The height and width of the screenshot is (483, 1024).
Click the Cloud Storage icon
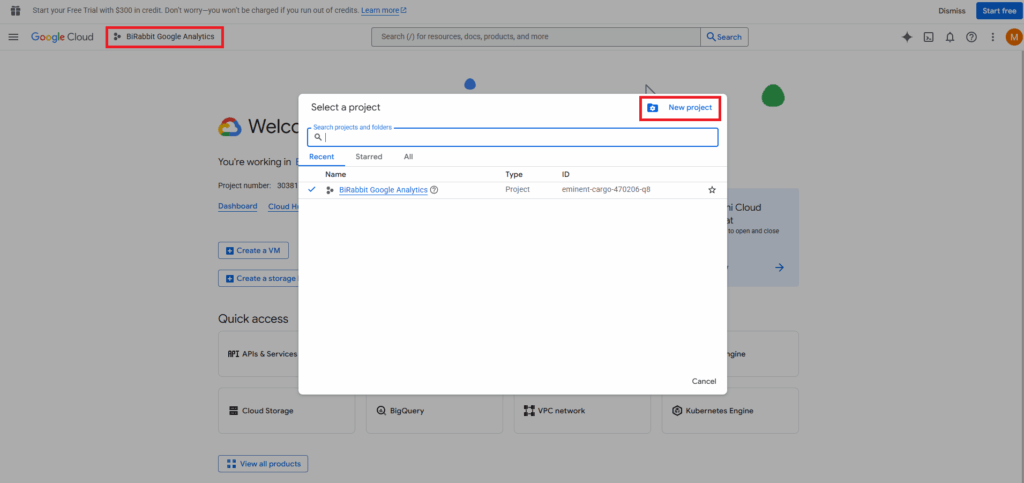233,411
